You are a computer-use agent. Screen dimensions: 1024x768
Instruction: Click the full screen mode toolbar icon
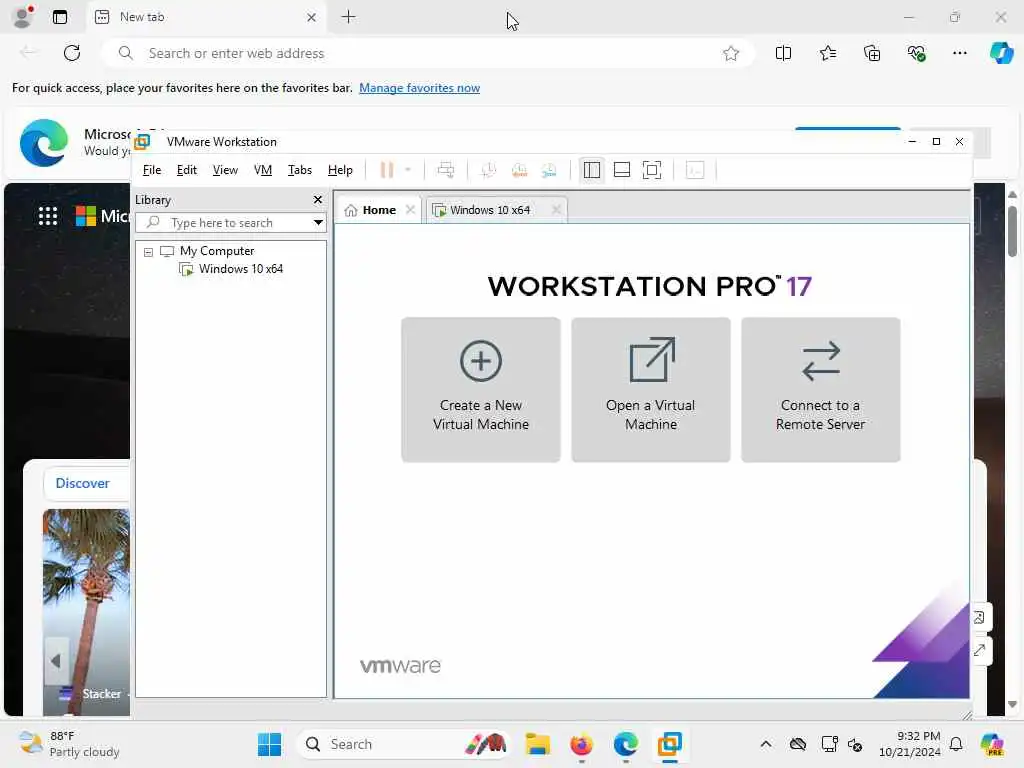coord(652,170)
